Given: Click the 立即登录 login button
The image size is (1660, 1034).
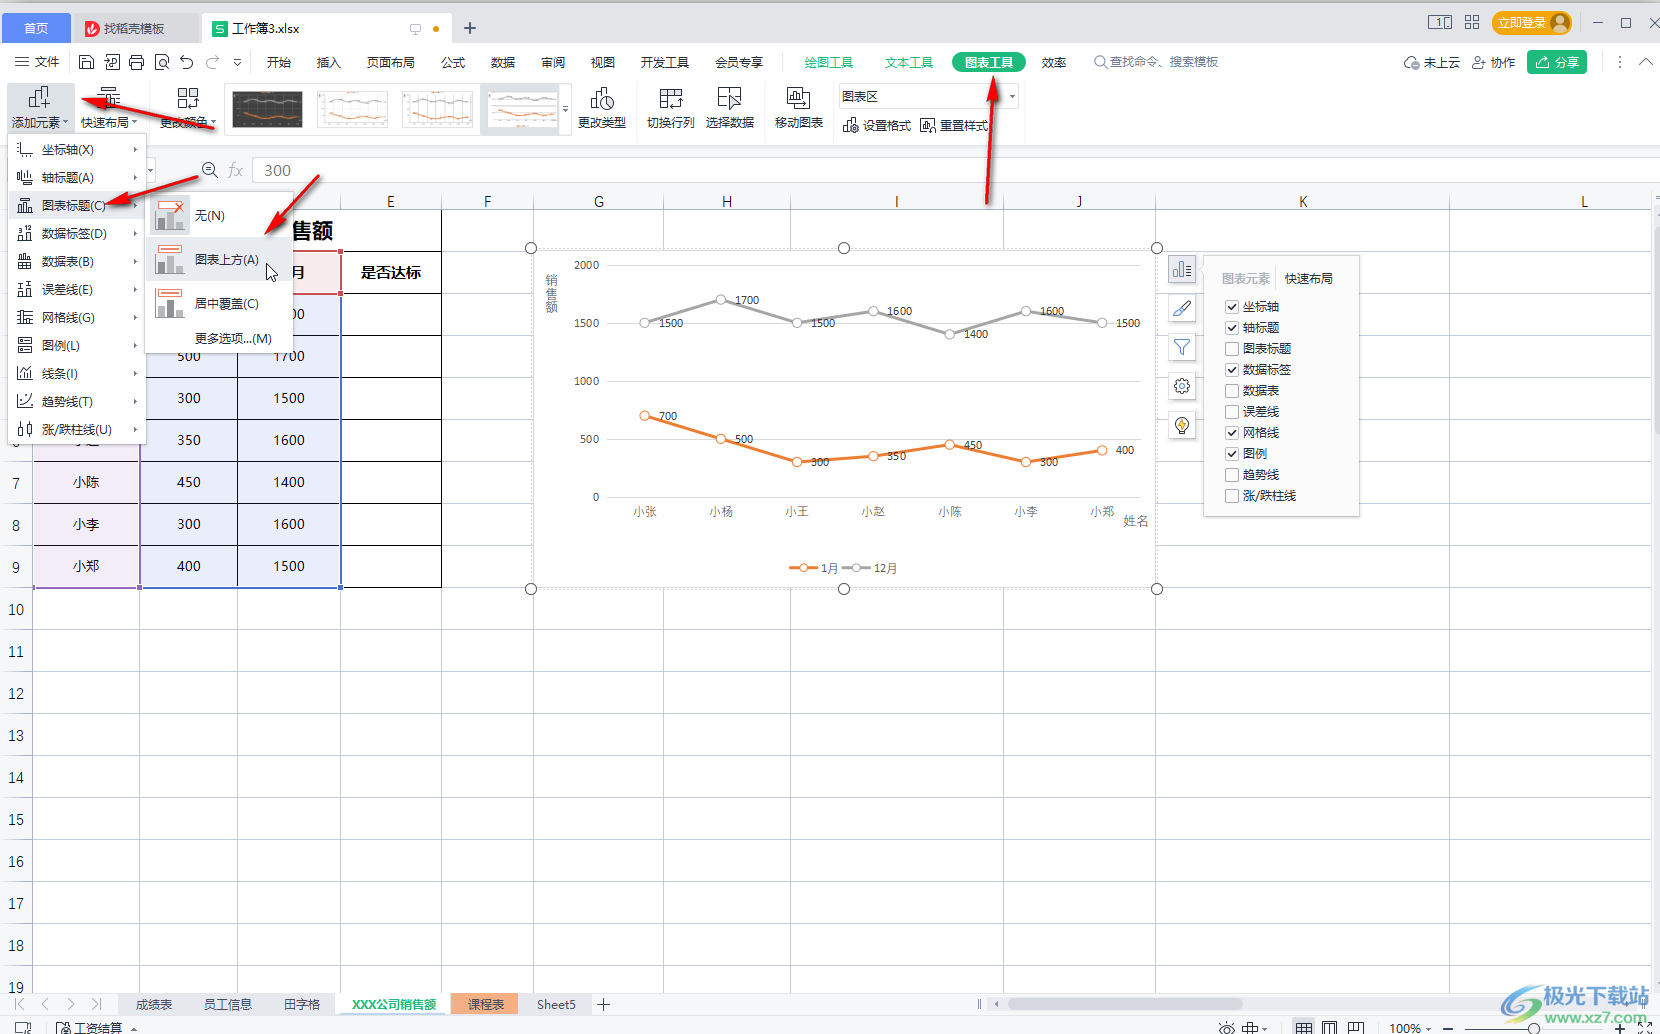Looking at the screenshot, I should tap(1532, 22).
